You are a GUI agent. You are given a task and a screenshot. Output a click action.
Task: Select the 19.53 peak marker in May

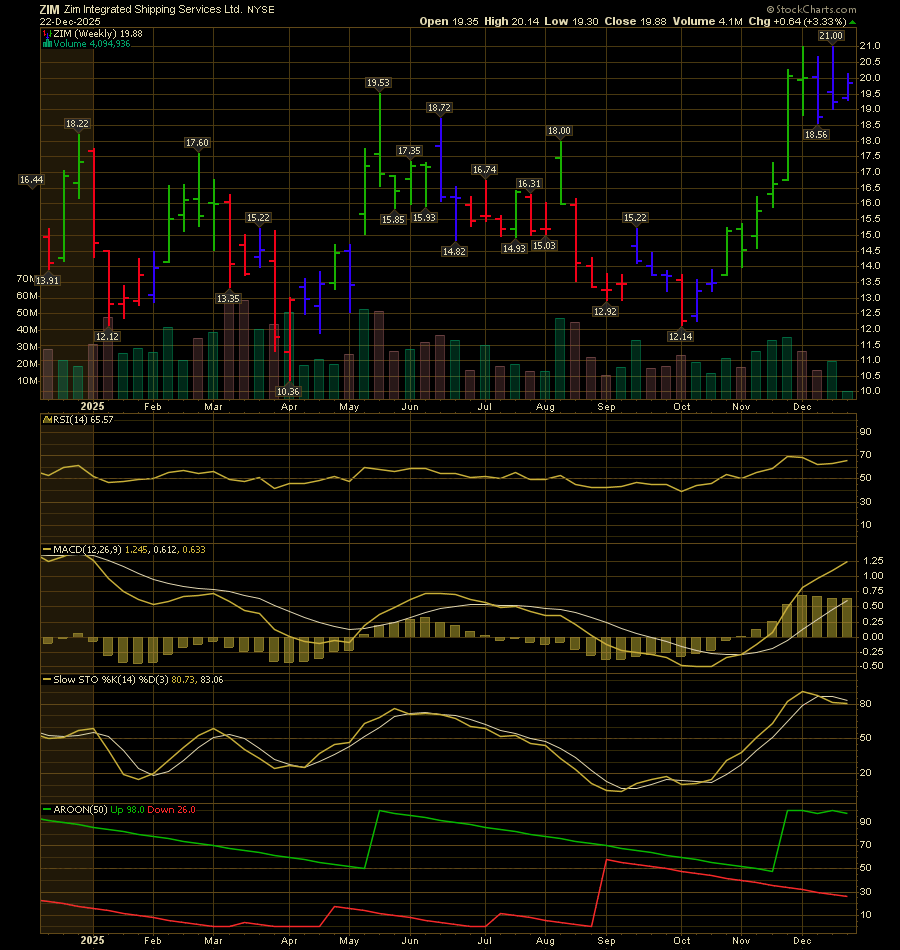coord(378,83)
